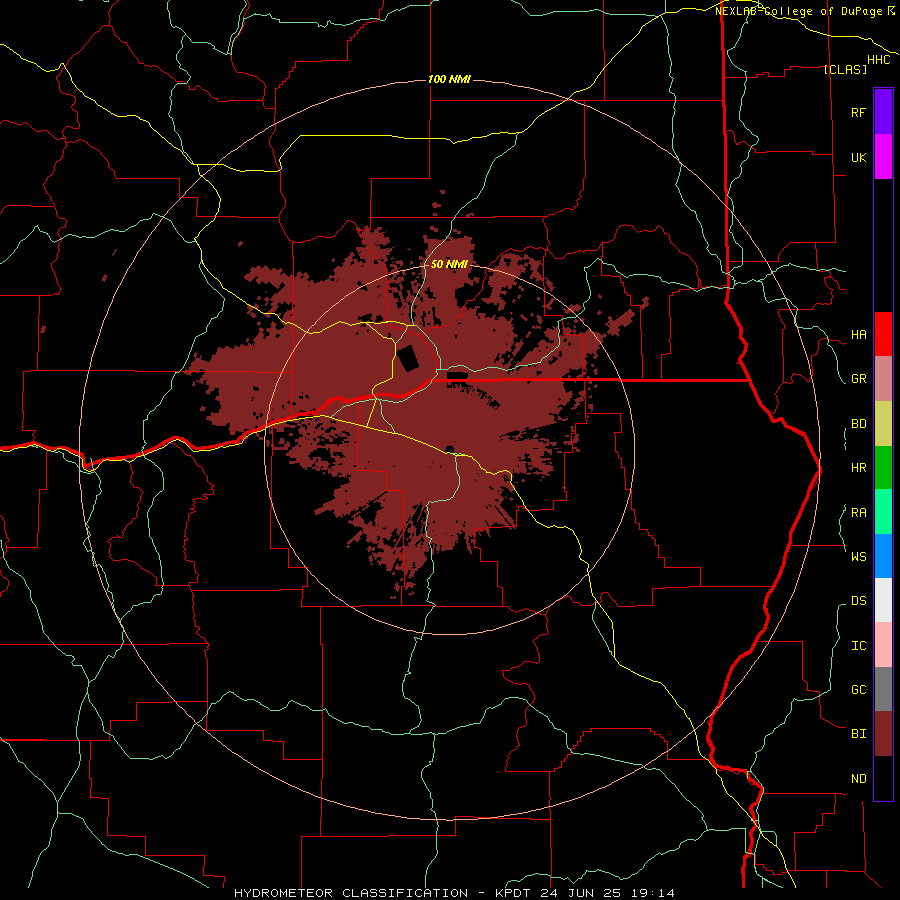Click the HR legend label

coord(858,468)
